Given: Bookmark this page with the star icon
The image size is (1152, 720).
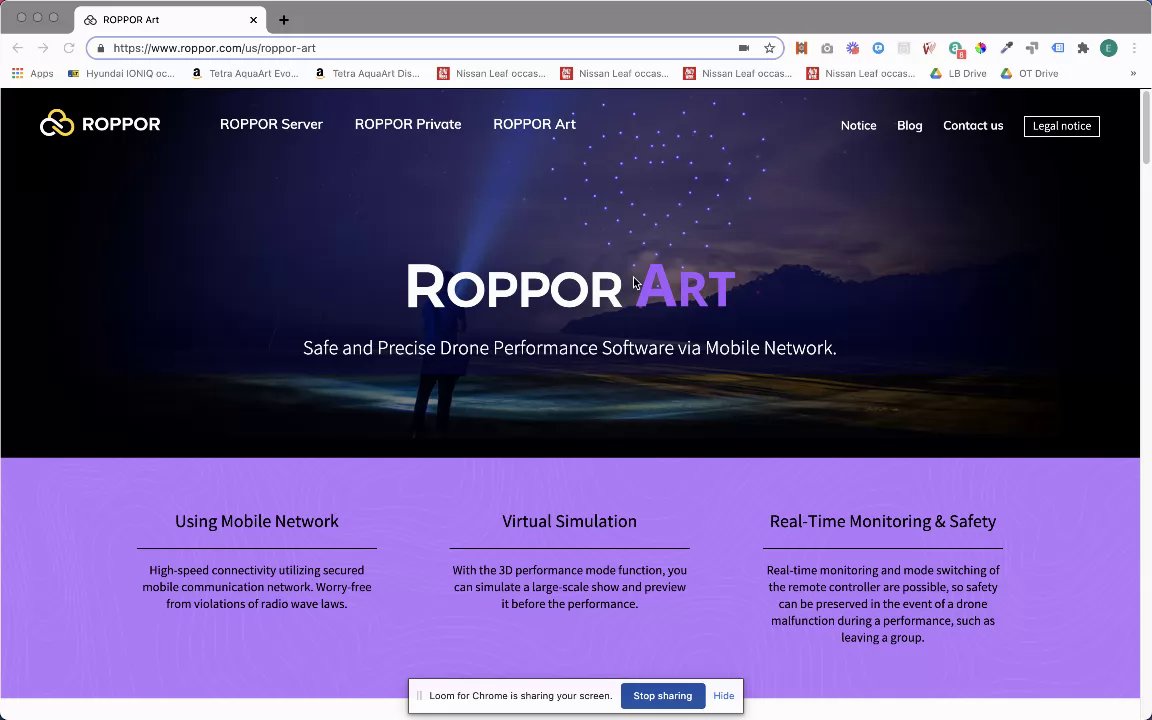Looking at the screenshot, I should 769,48.
